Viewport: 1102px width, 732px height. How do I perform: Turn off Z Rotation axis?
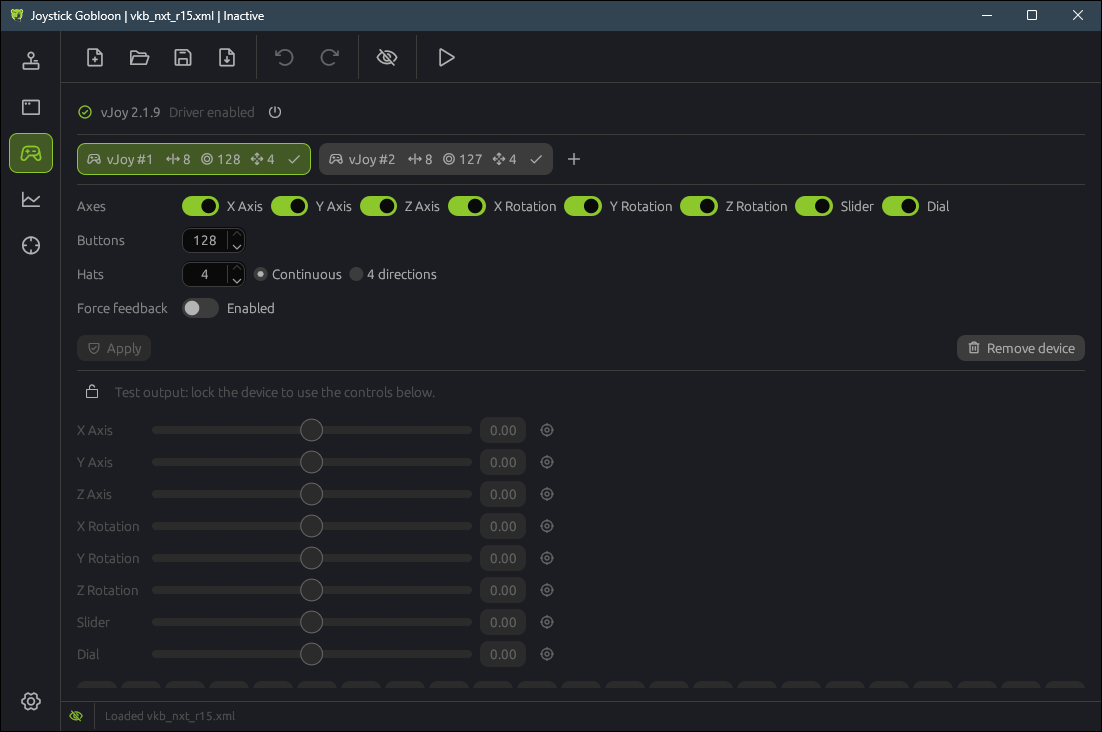(x=699, y=207)
